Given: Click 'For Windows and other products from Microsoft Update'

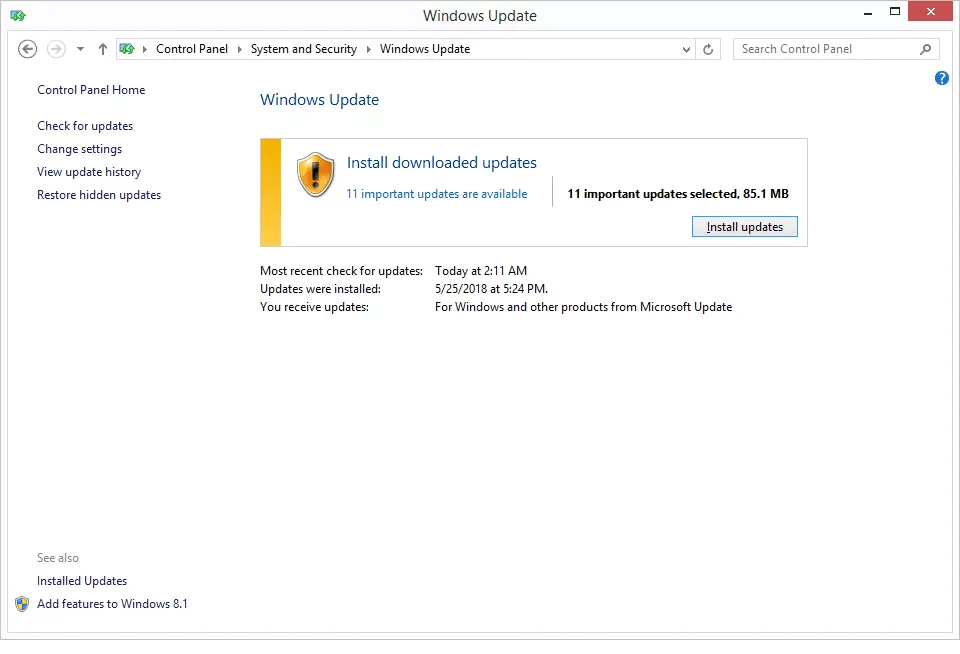Looking at the screenshot, I should click(583, 307).
